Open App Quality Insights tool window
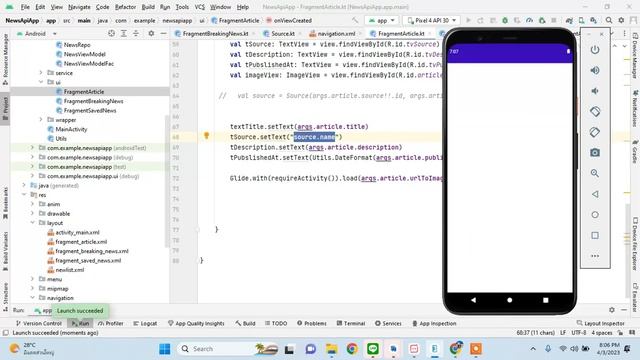This screenshot has width=640, height=360. pos(196,323)
